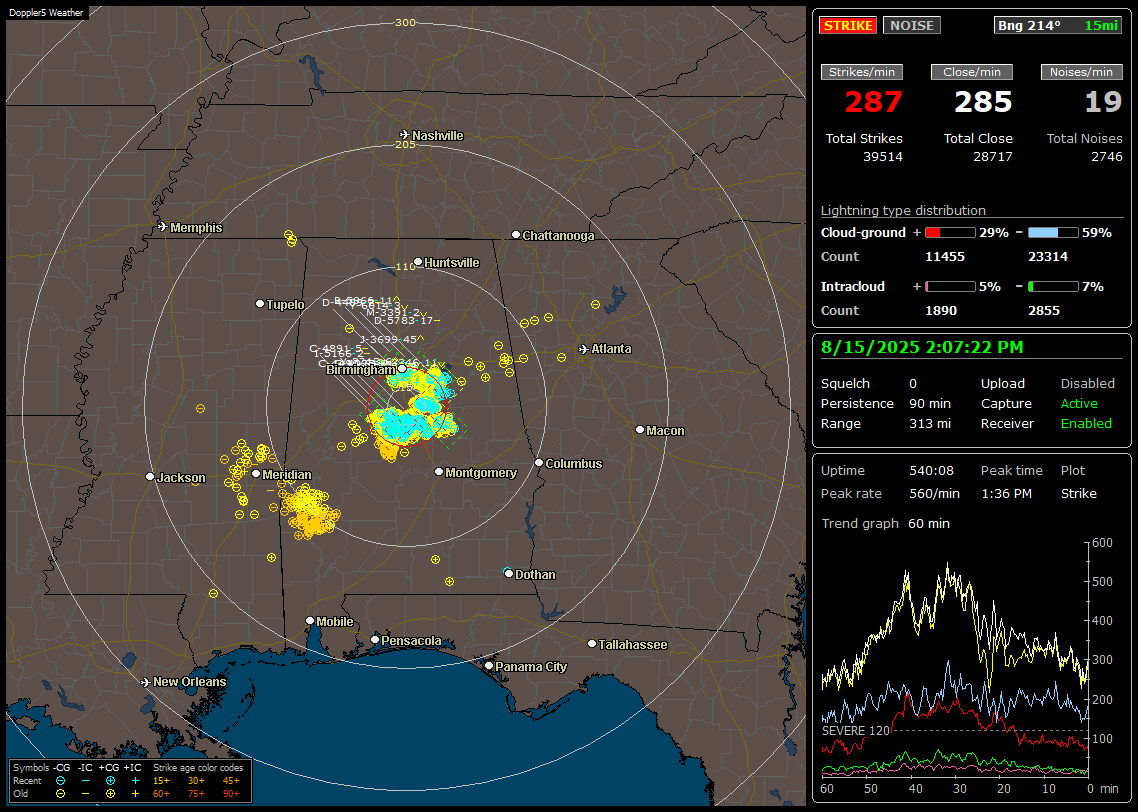The width and height of the screenshot is (1138, 812).
Task: Click the Lightning type distribution heading
Action: click(903, 210)
